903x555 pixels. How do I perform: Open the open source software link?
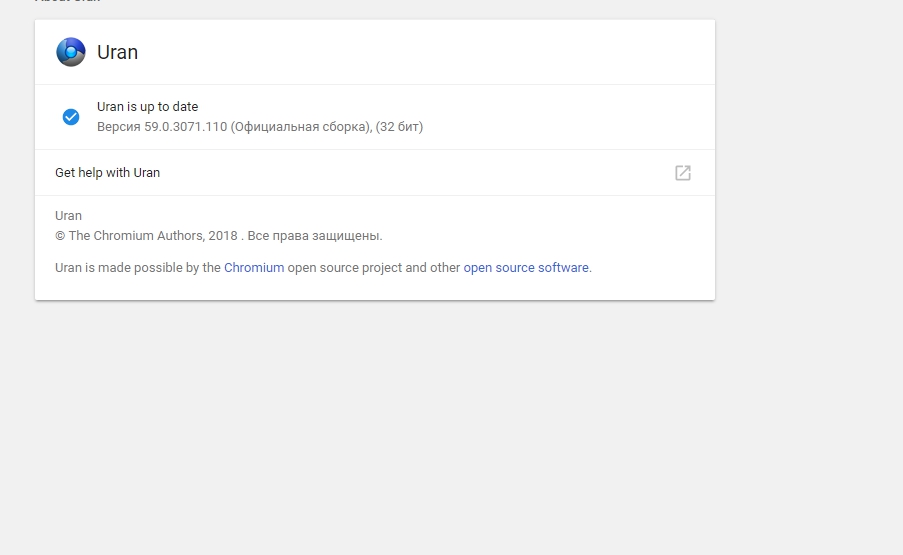tap(526, 268)
